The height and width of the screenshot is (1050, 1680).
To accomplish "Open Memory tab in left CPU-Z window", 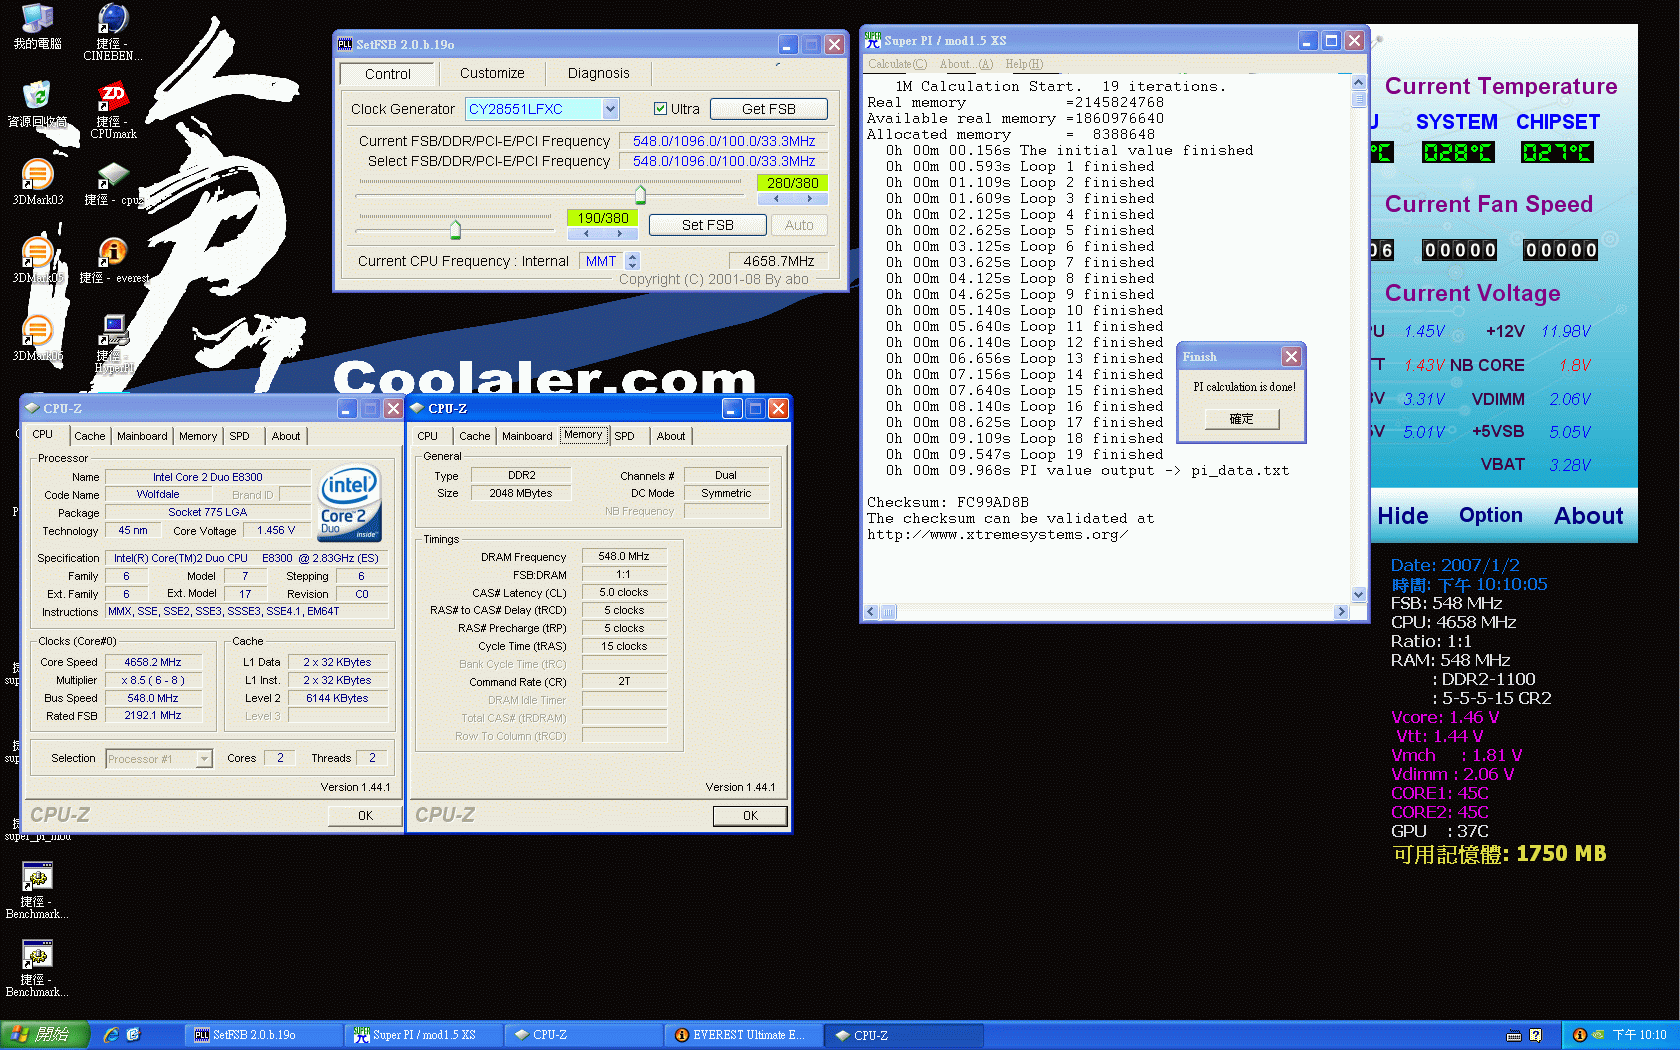I will (x=198, y=436).
